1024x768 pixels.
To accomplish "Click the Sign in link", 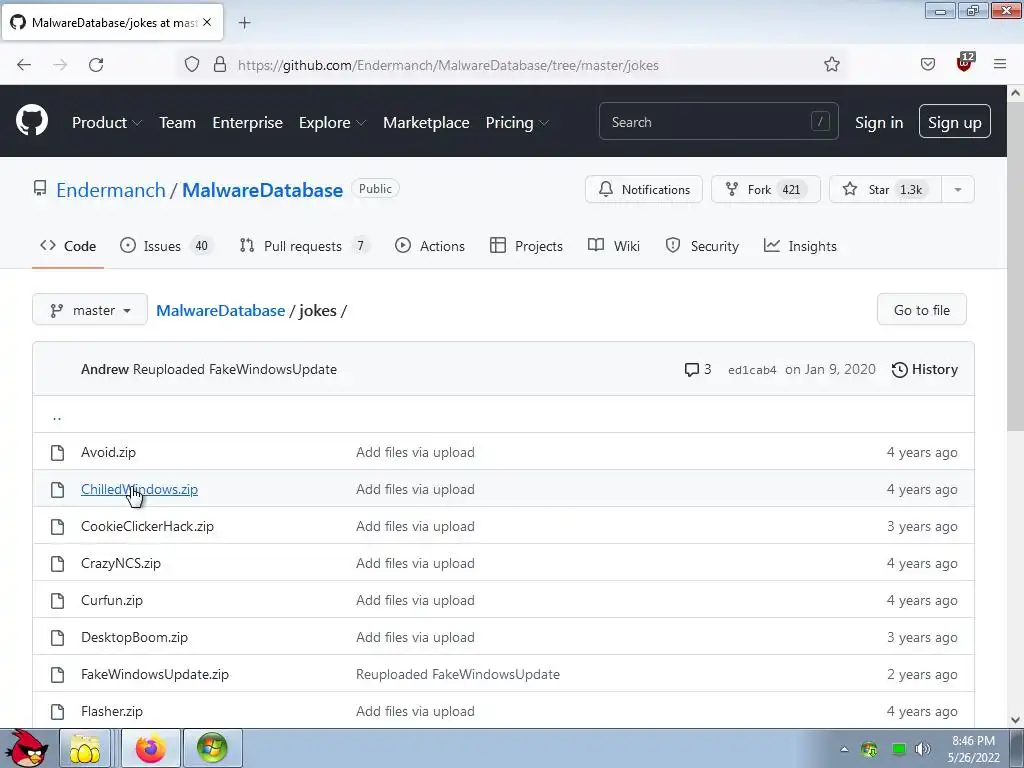I will pos(879,123).
